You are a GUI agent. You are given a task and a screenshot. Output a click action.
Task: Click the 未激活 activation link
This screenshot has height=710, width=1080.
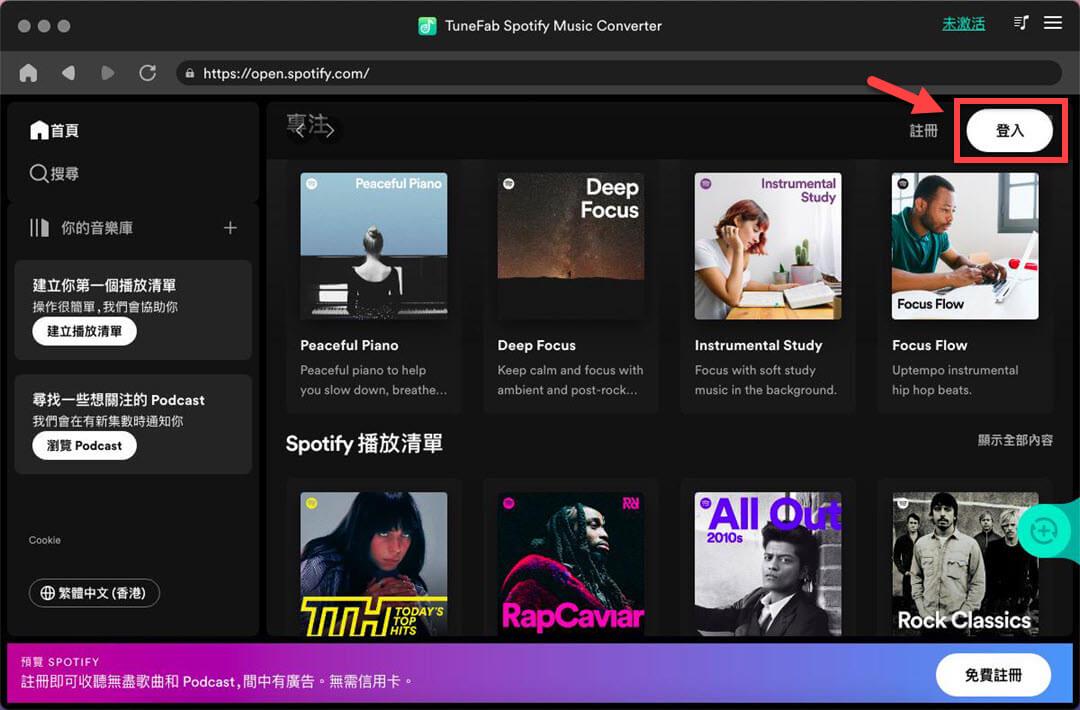[963, 24]
